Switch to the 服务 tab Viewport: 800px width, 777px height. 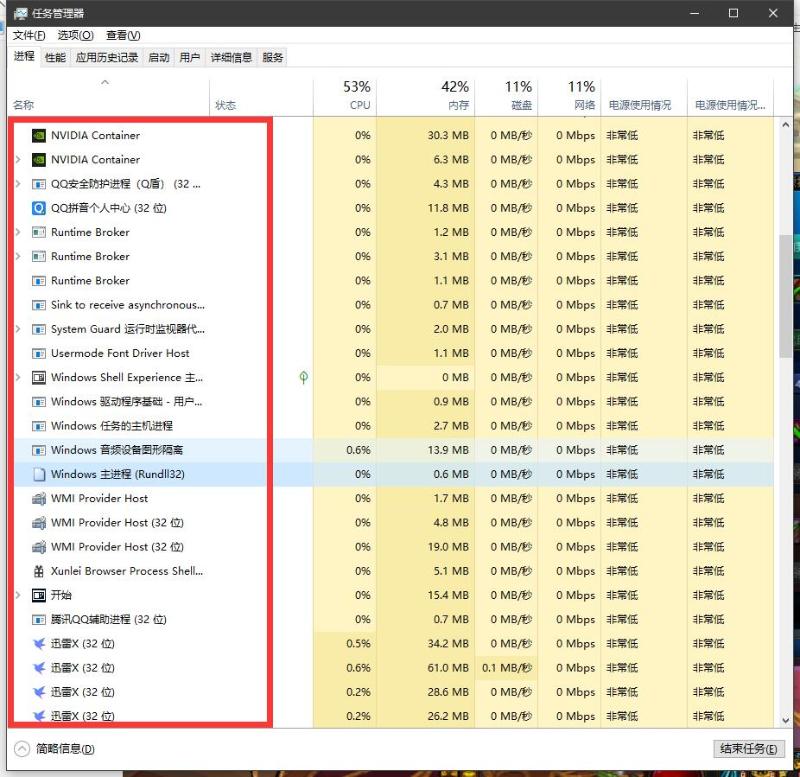[x=272, y=58]
